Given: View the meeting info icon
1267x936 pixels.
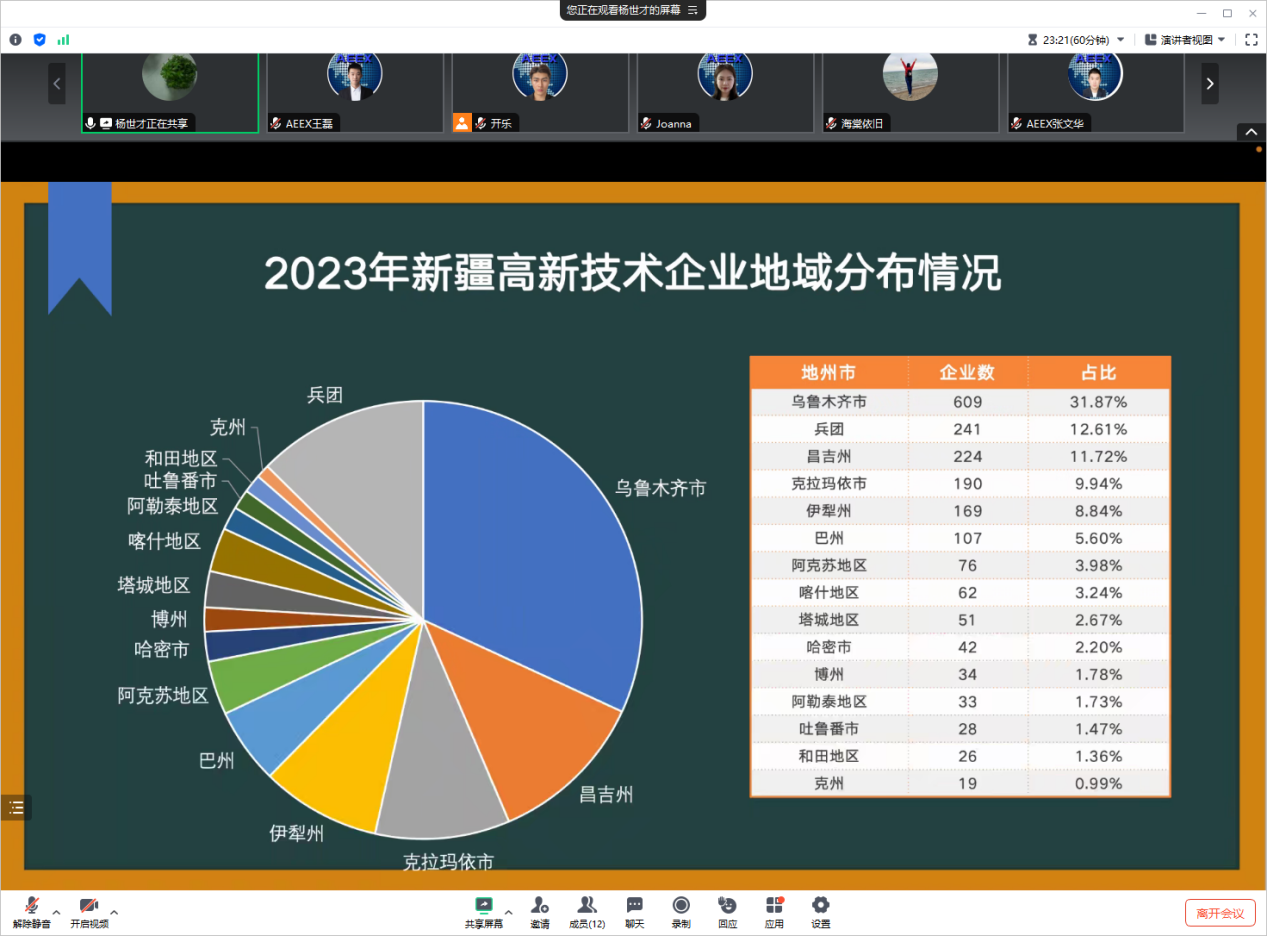Looking at the screenshot, I should [x=15, y=39].
